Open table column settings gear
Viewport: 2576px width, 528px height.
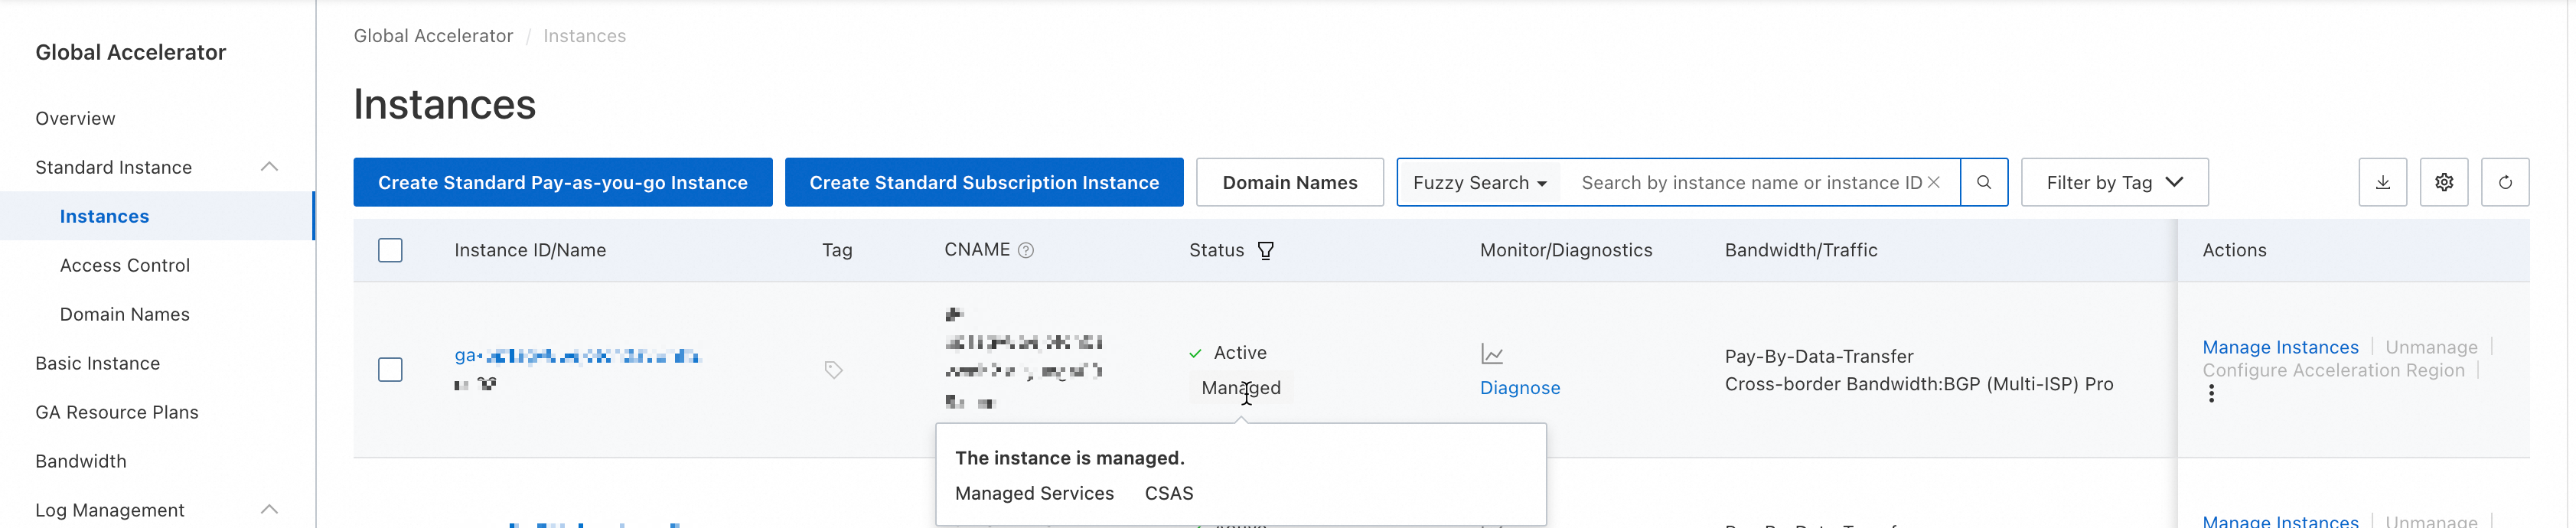coord(2443,182)
